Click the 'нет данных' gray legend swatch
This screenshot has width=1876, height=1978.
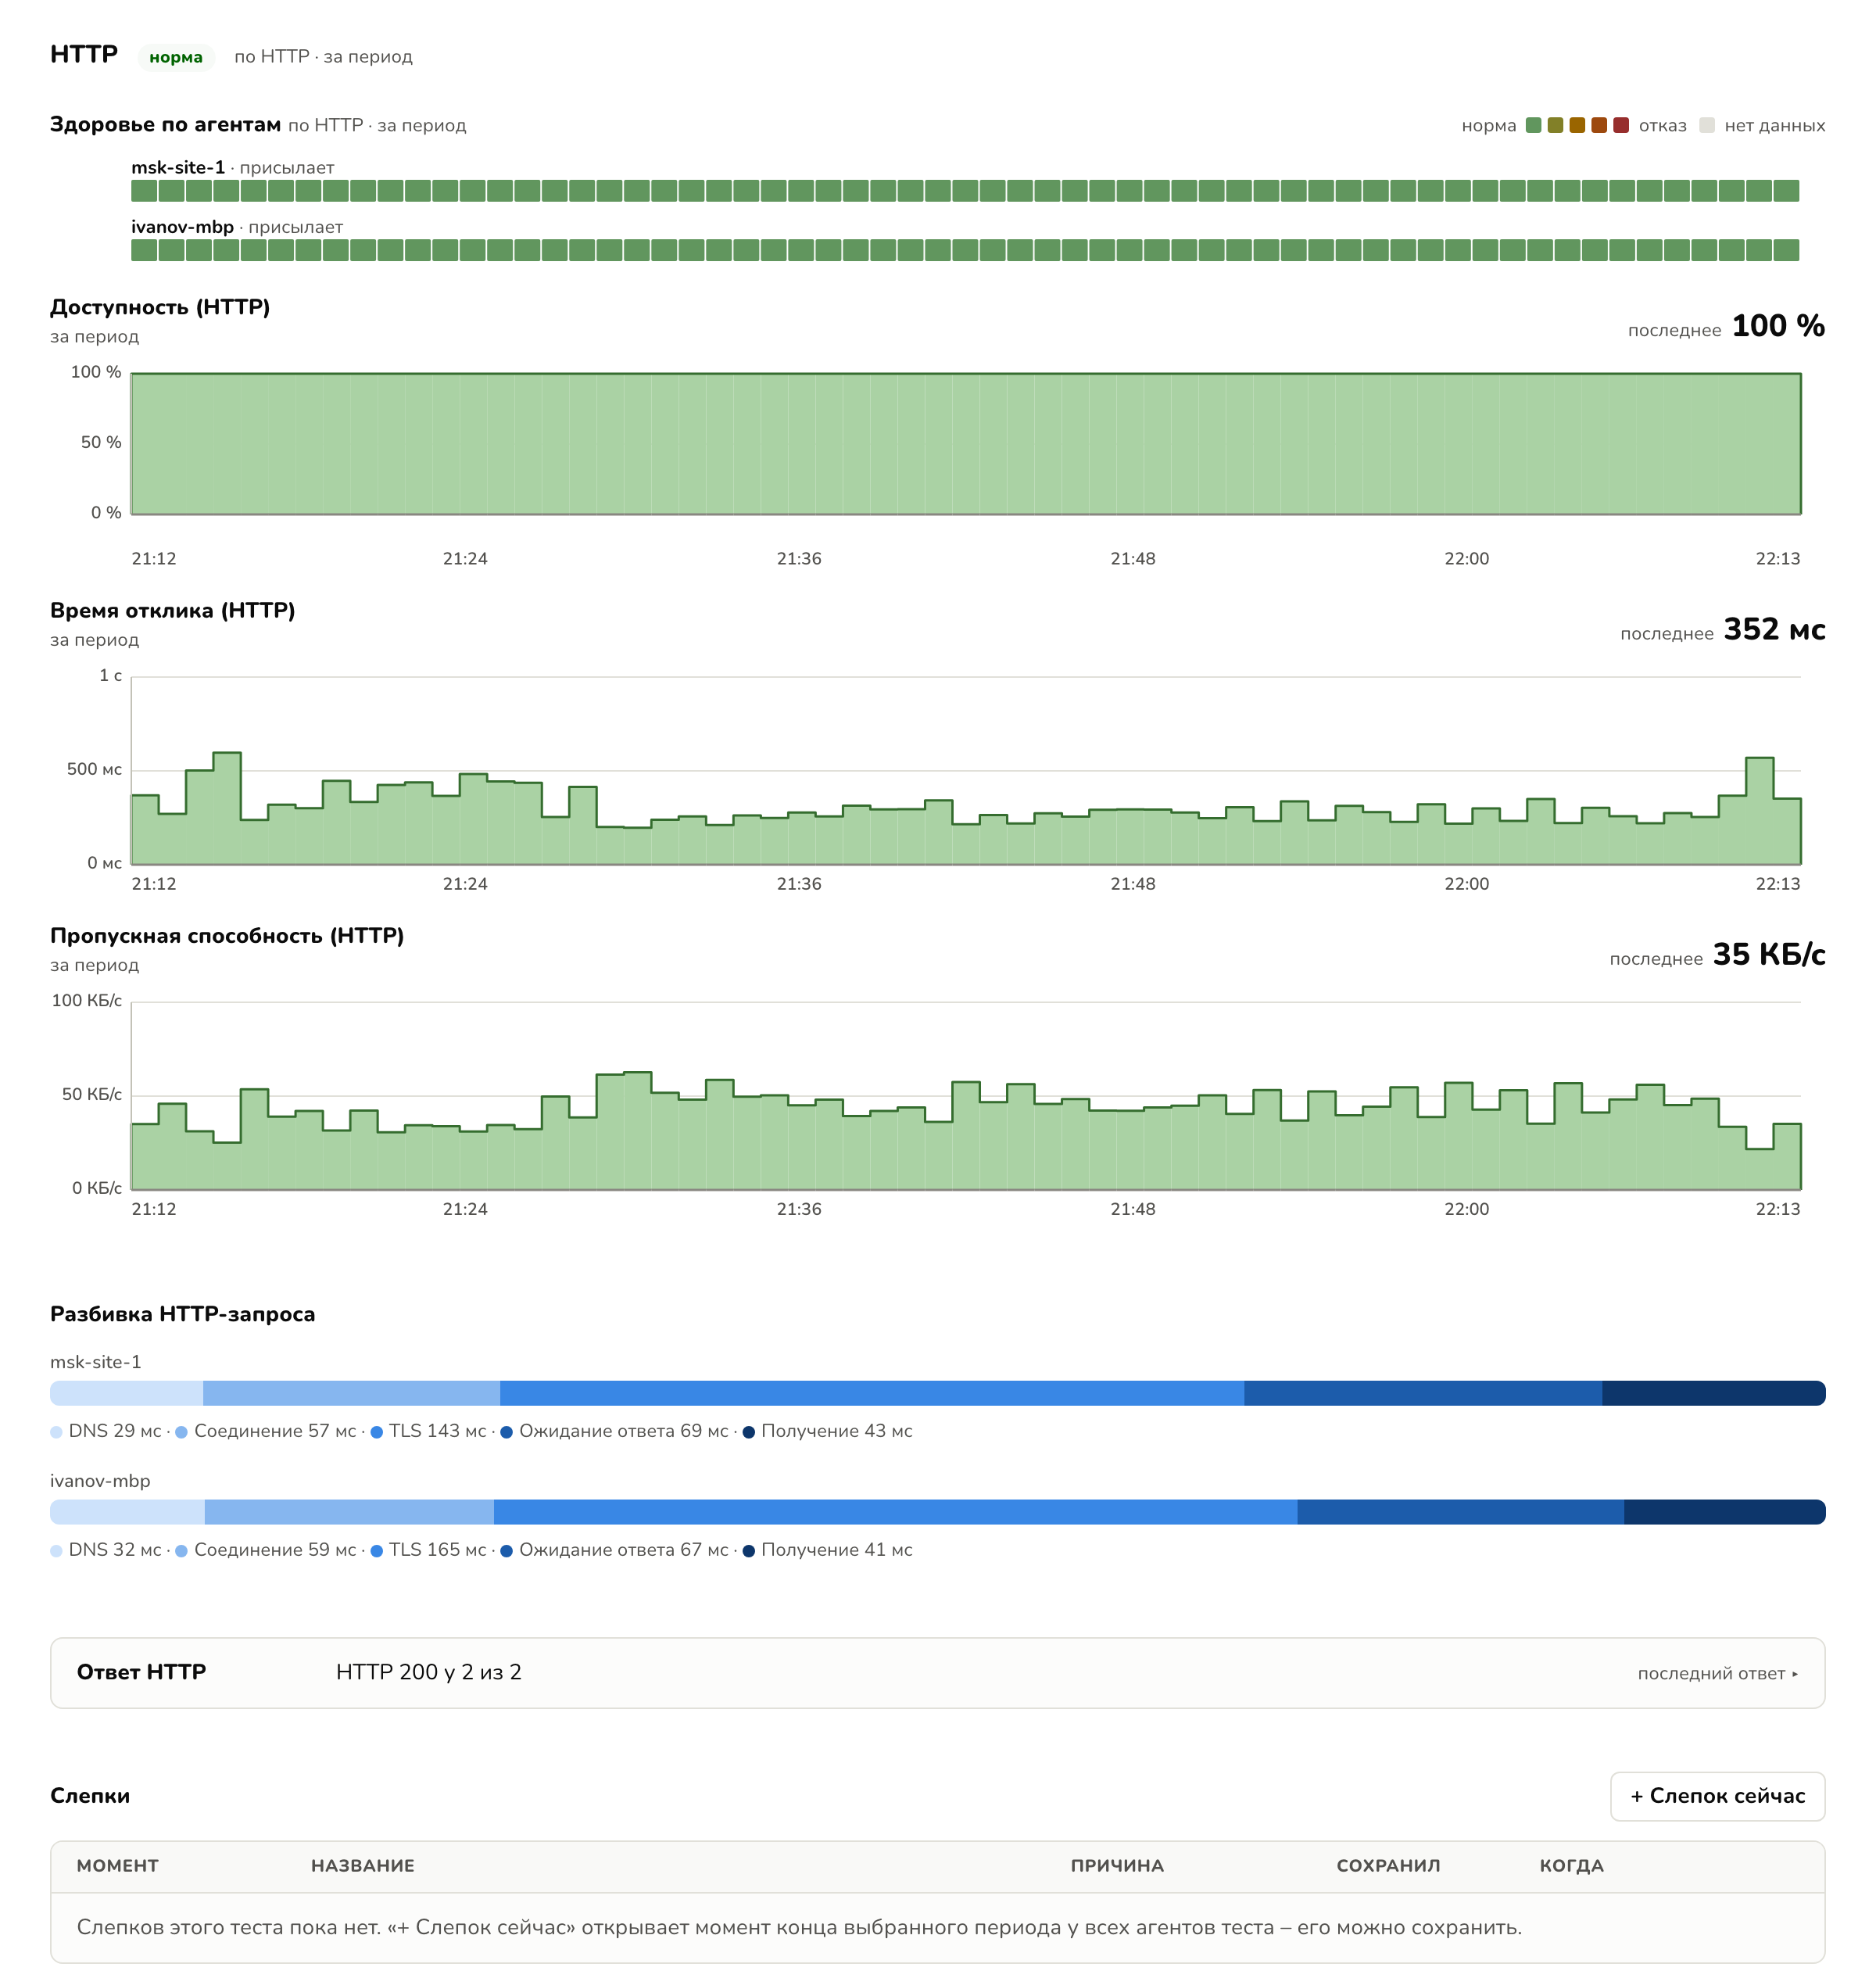pyautogui.click(x=1707, y=125)
